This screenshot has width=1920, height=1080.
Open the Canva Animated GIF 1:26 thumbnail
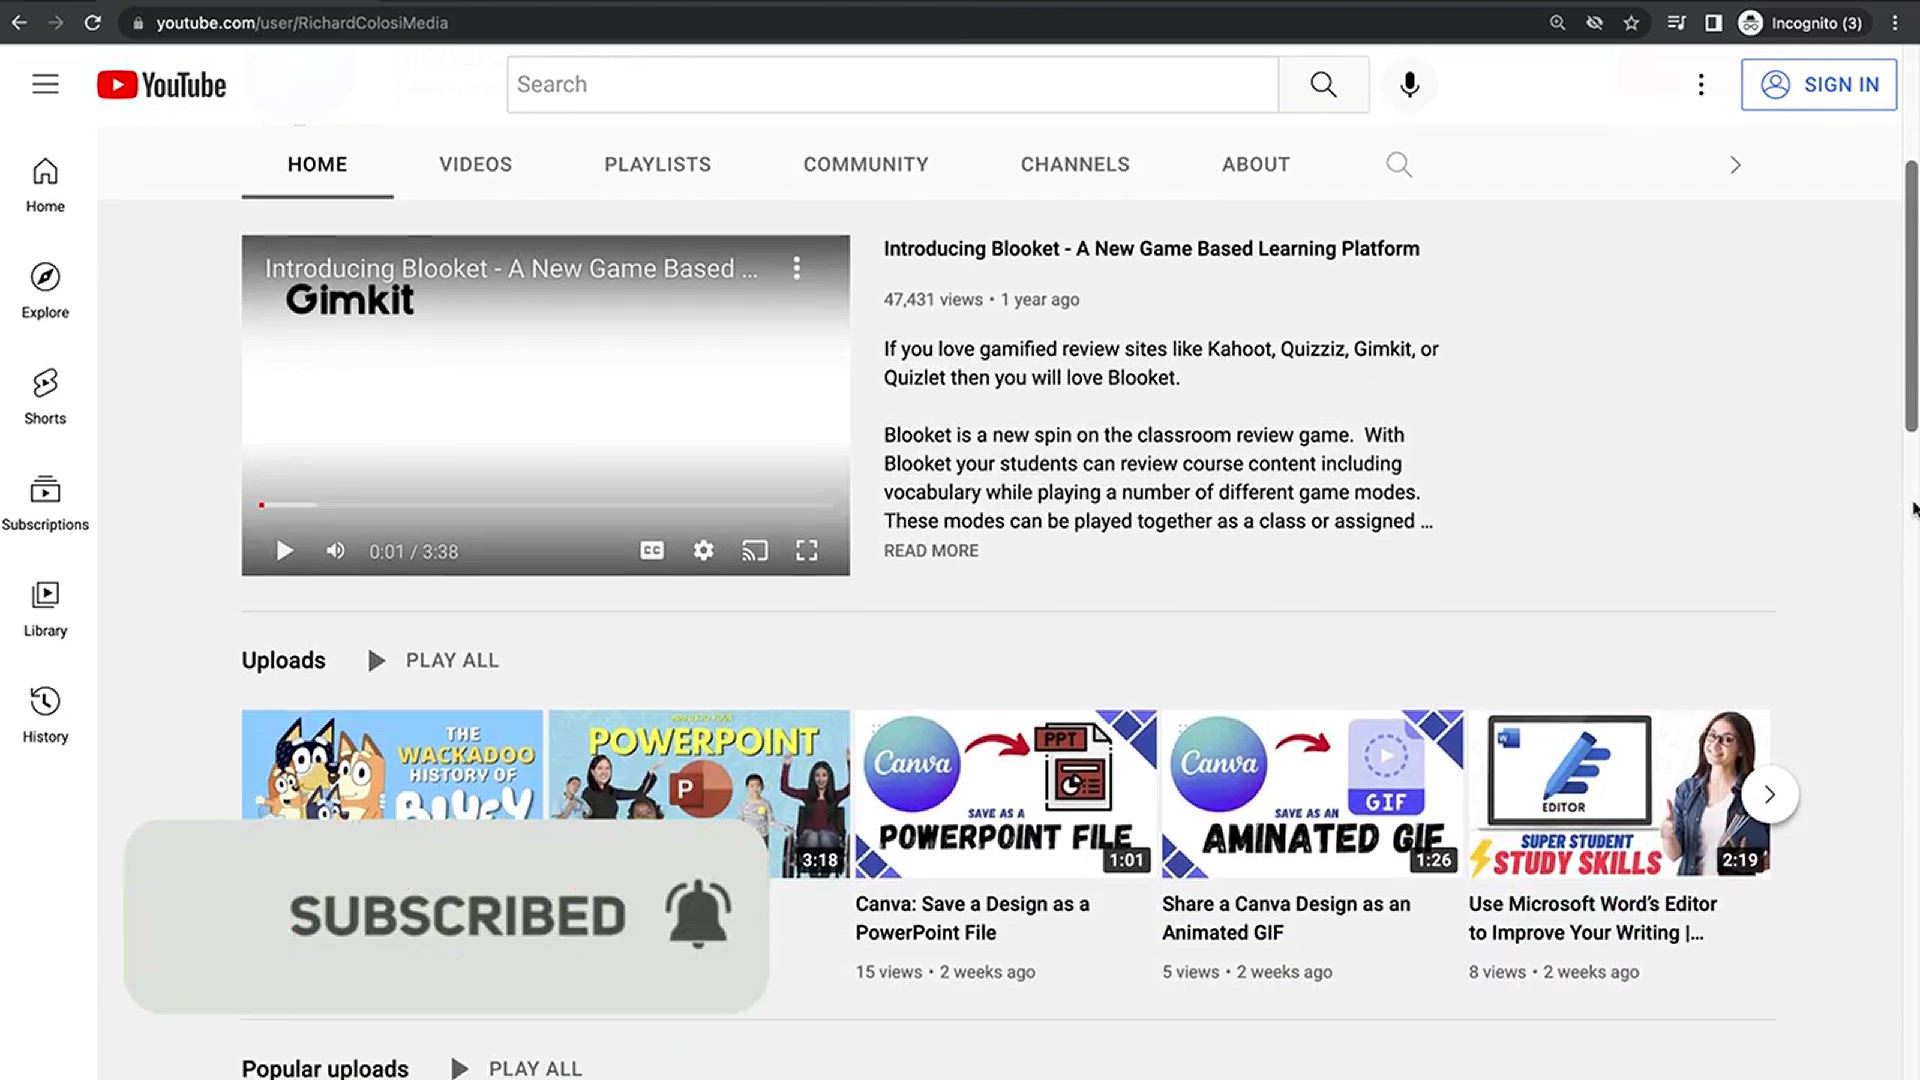click(x=1312, y=794)
